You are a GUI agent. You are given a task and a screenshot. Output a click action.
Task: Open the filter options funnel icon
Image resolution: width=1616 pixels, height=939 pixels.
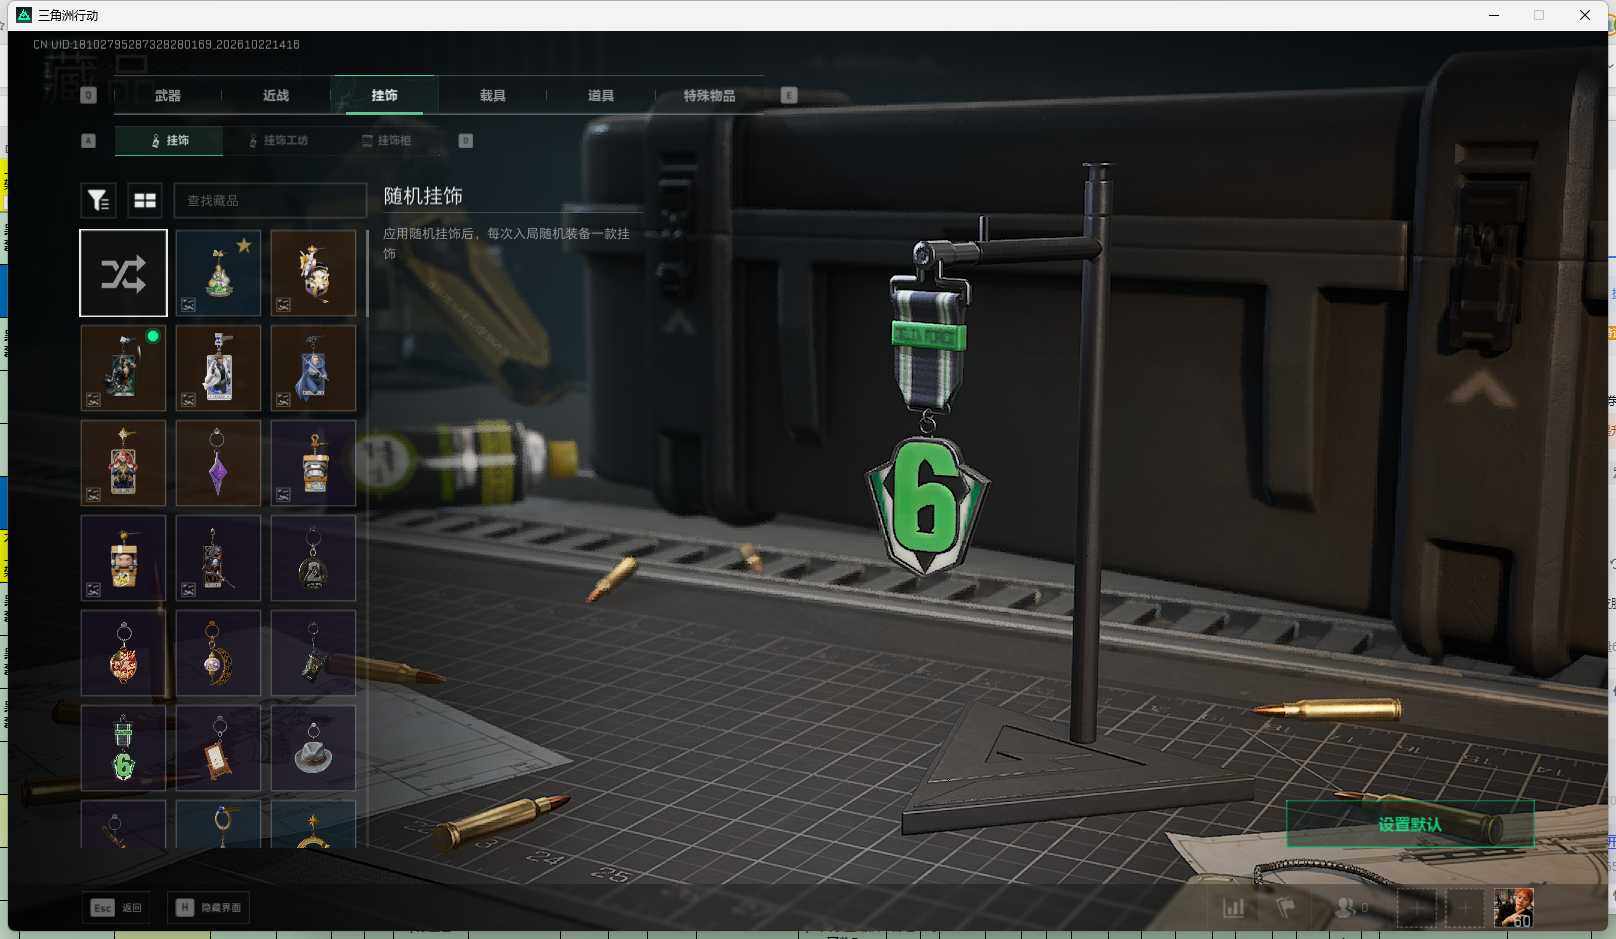click(98, 201)
